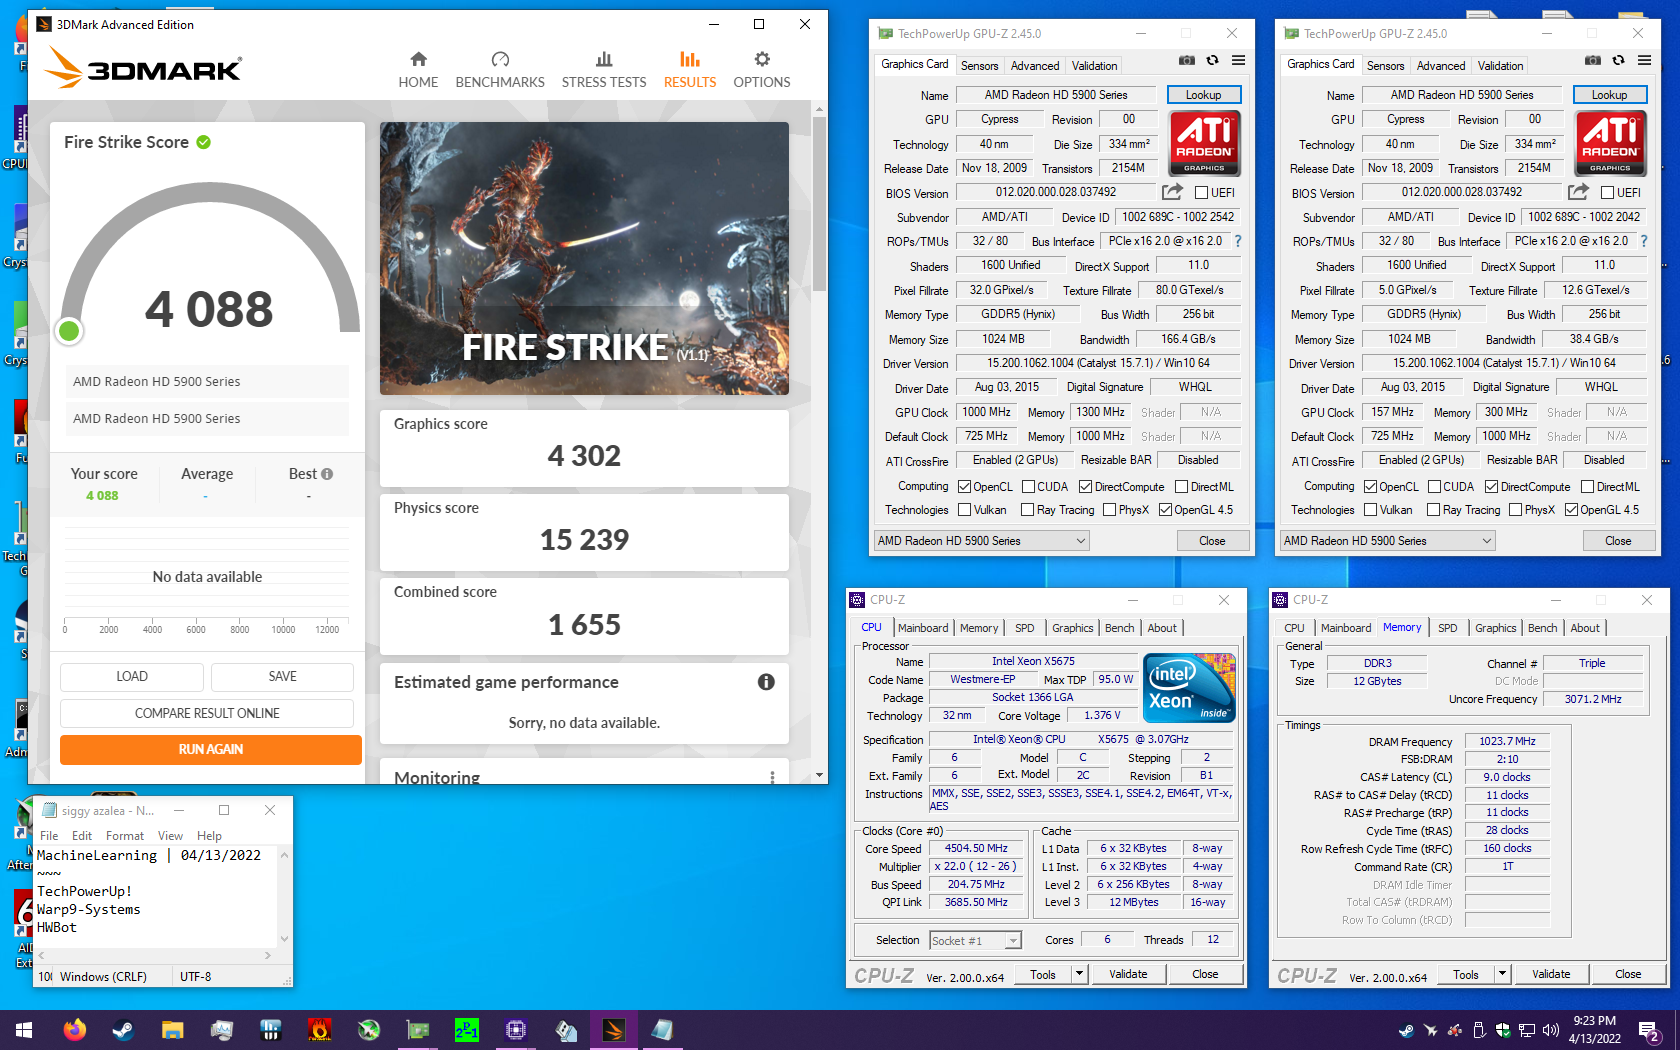
Task: Open Edit menu in Notepad
Action: pos(82,836)
